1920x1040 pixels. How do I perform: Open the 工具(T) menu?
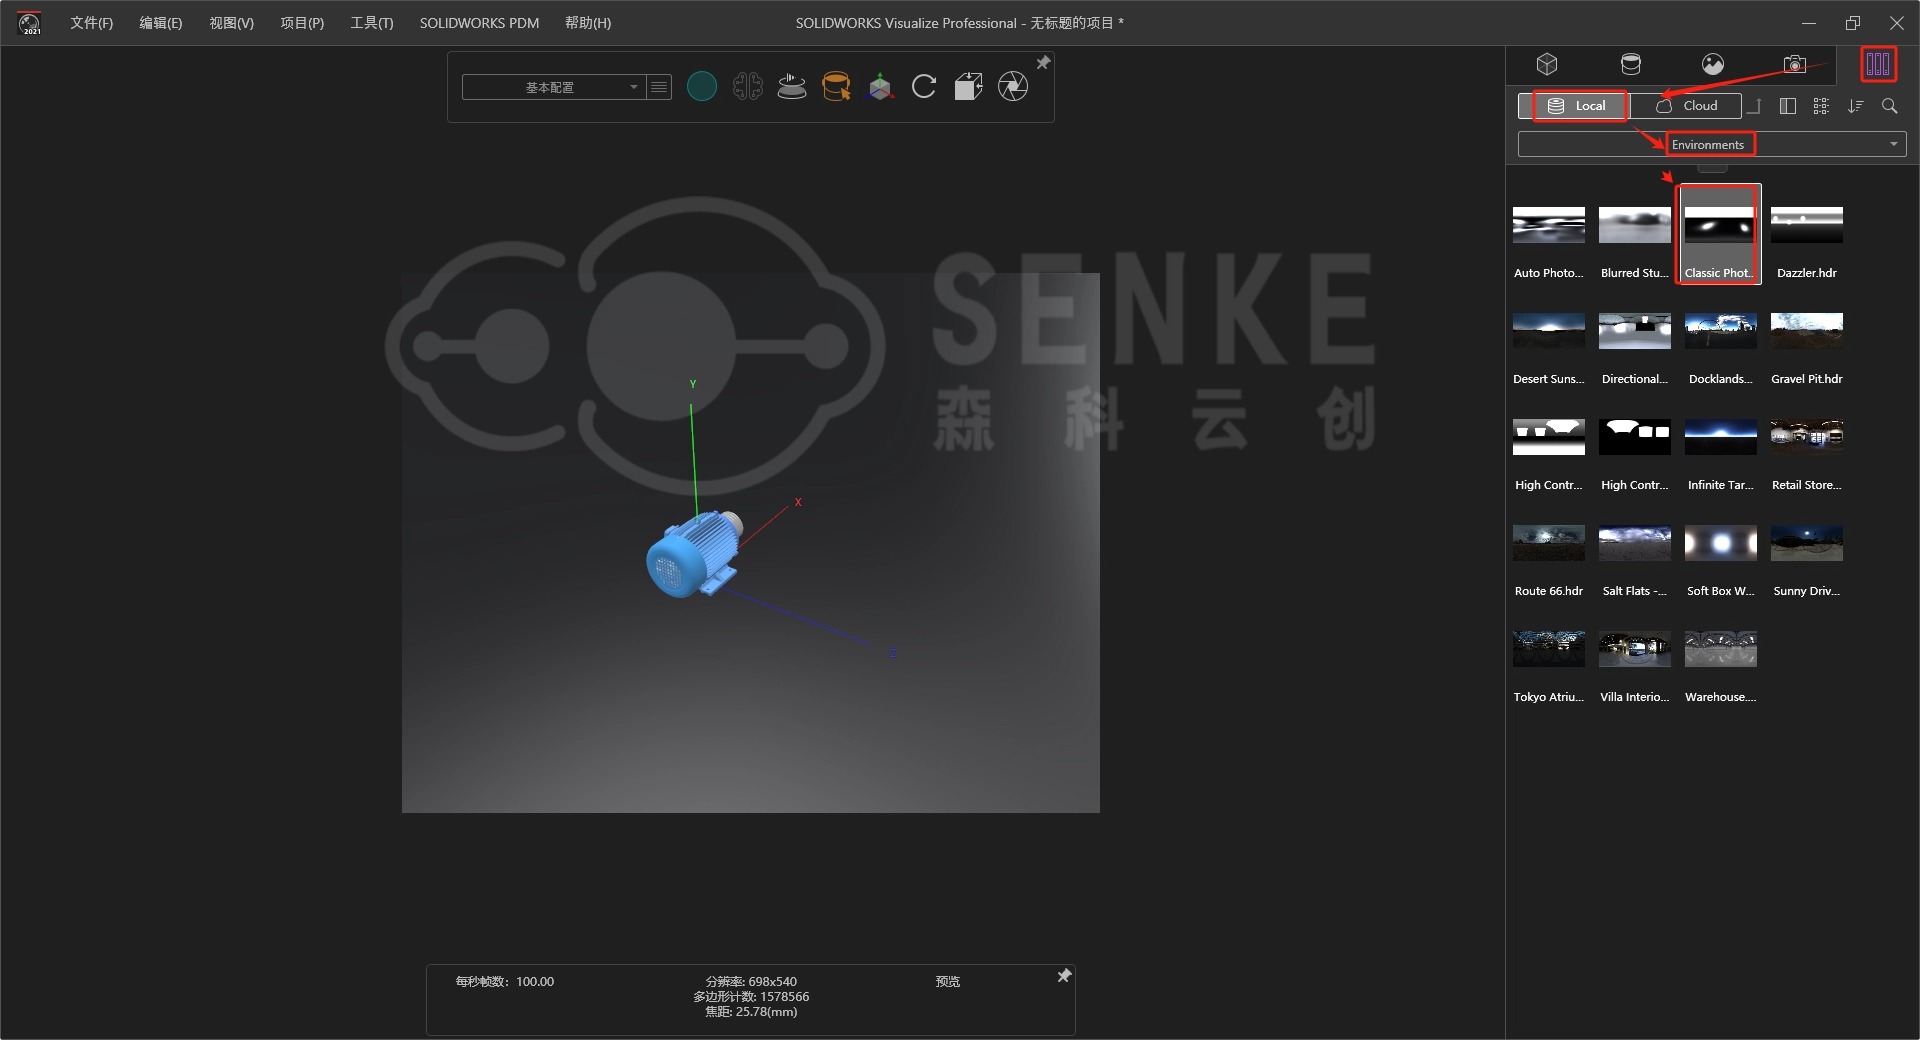point(371,23)
